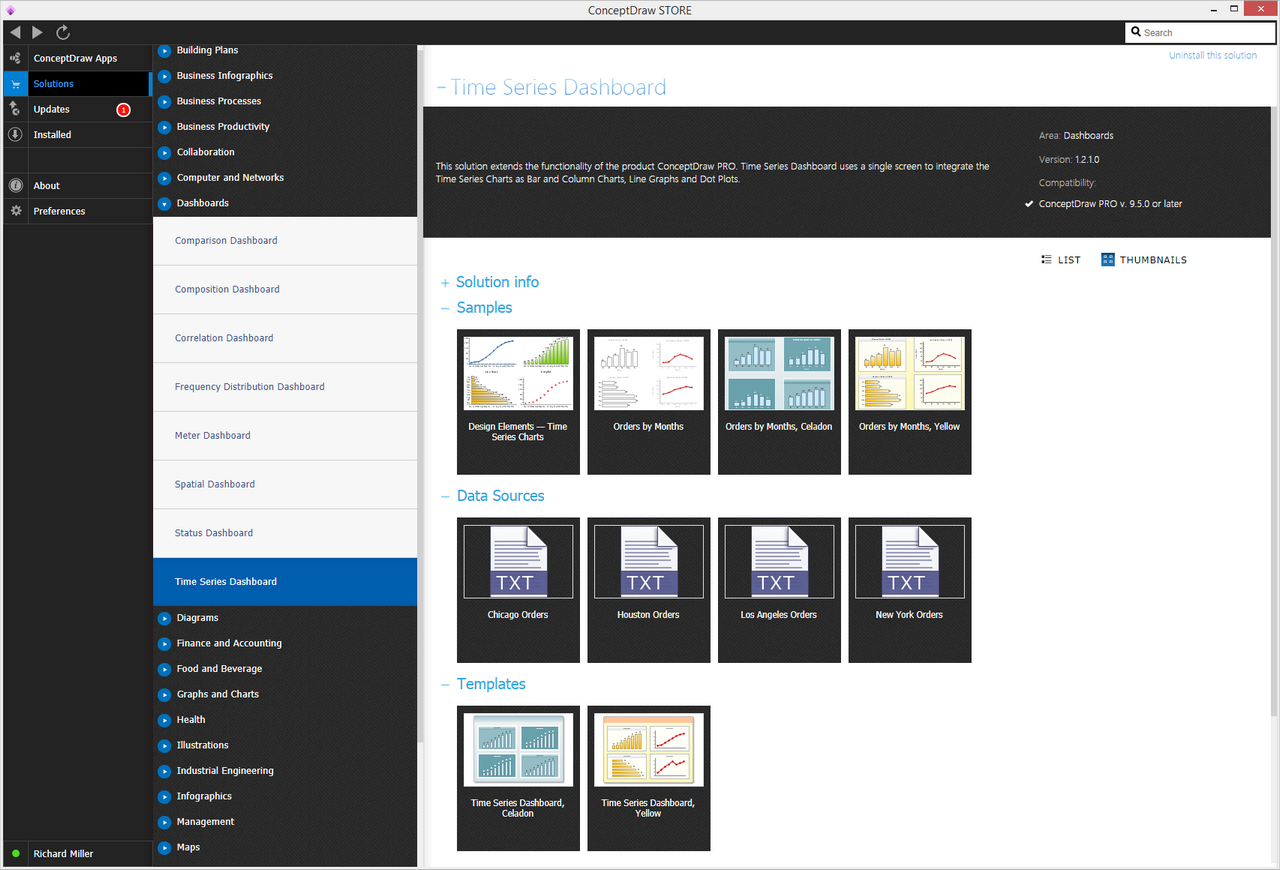
Task: Open Orders by Months sample thumbnail
Action: pos(649,402)
